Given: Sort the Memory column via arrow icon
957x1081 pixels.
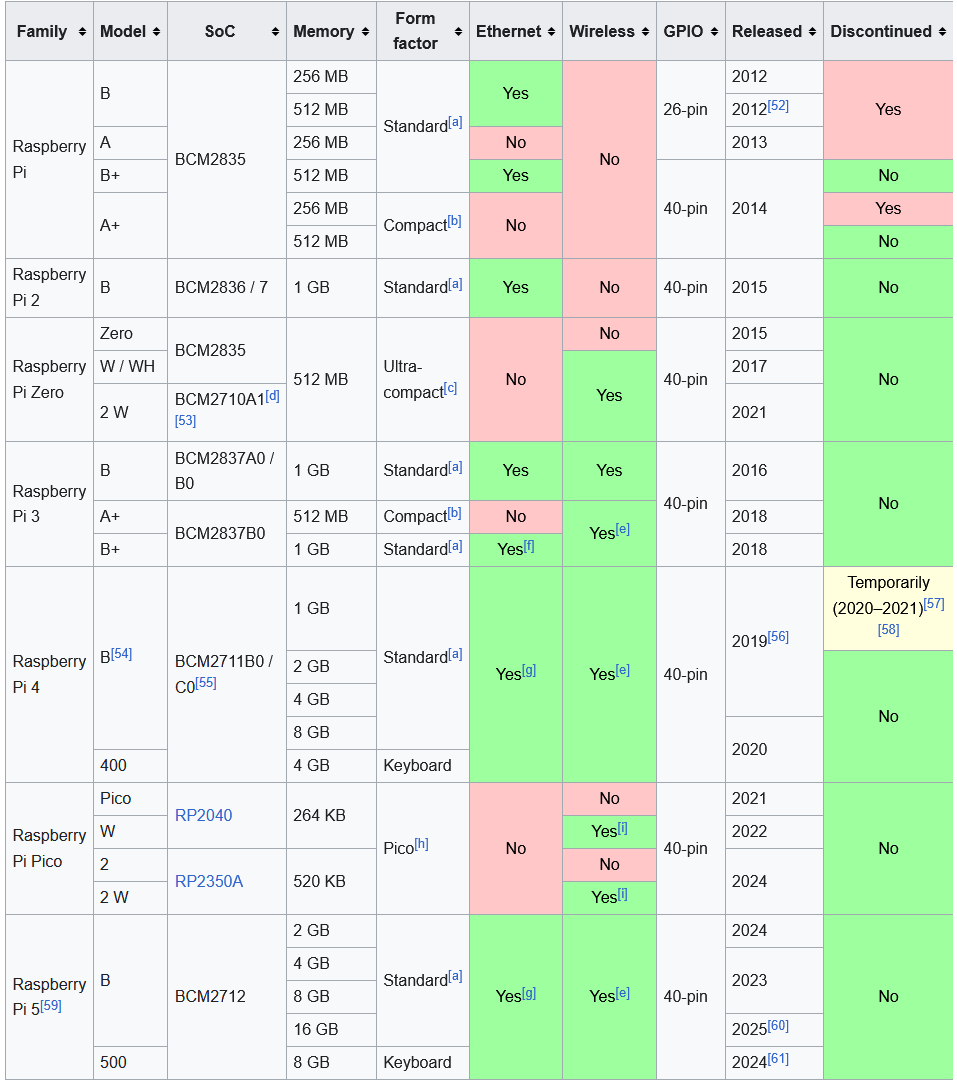Looking at the screenshot, I should (365, 32).
